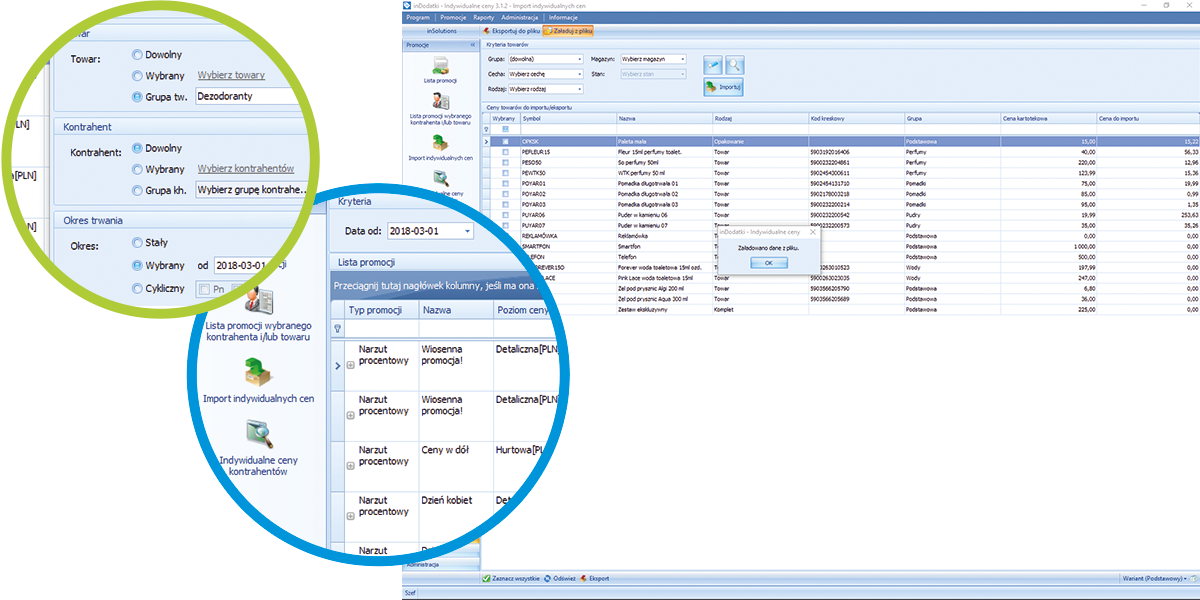Click the Paleta mała name cell
The height and width of the screenshot is (600, 1200).
[x=664, y=141]
